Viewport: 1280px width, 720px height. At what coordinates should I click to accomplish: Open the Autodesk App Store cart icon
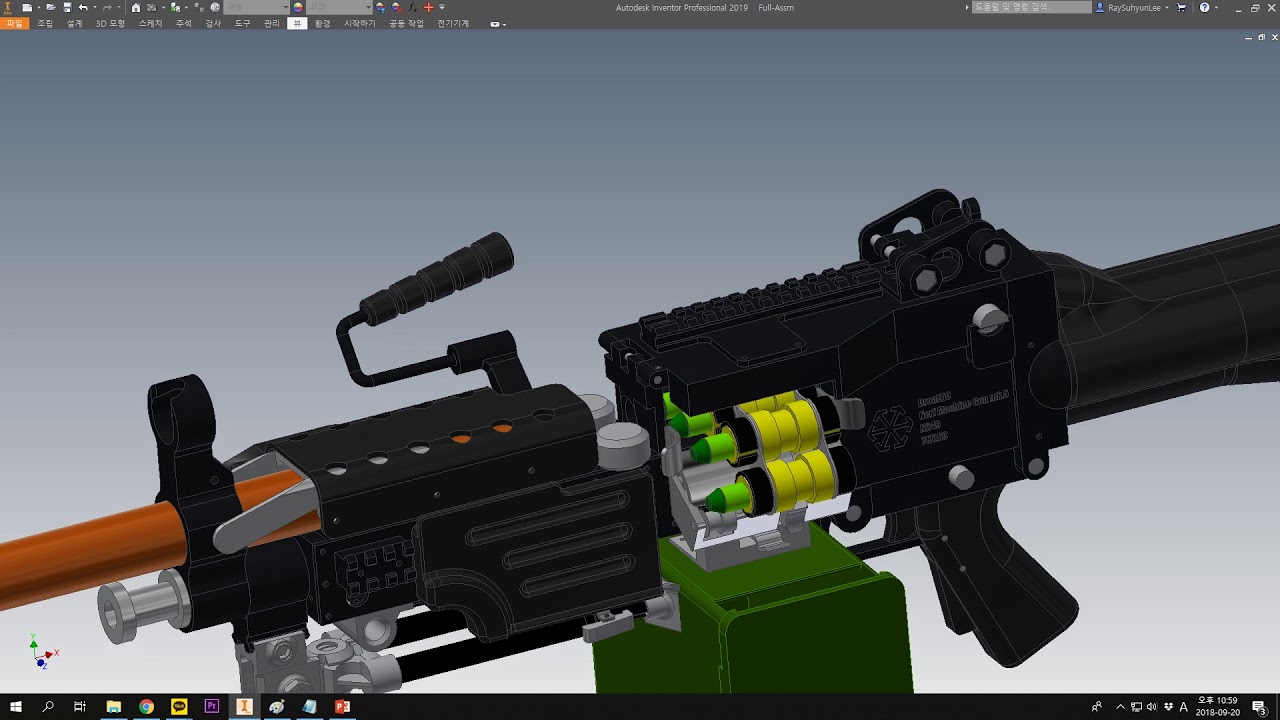pyautogui.click(x=1181, y=7)
